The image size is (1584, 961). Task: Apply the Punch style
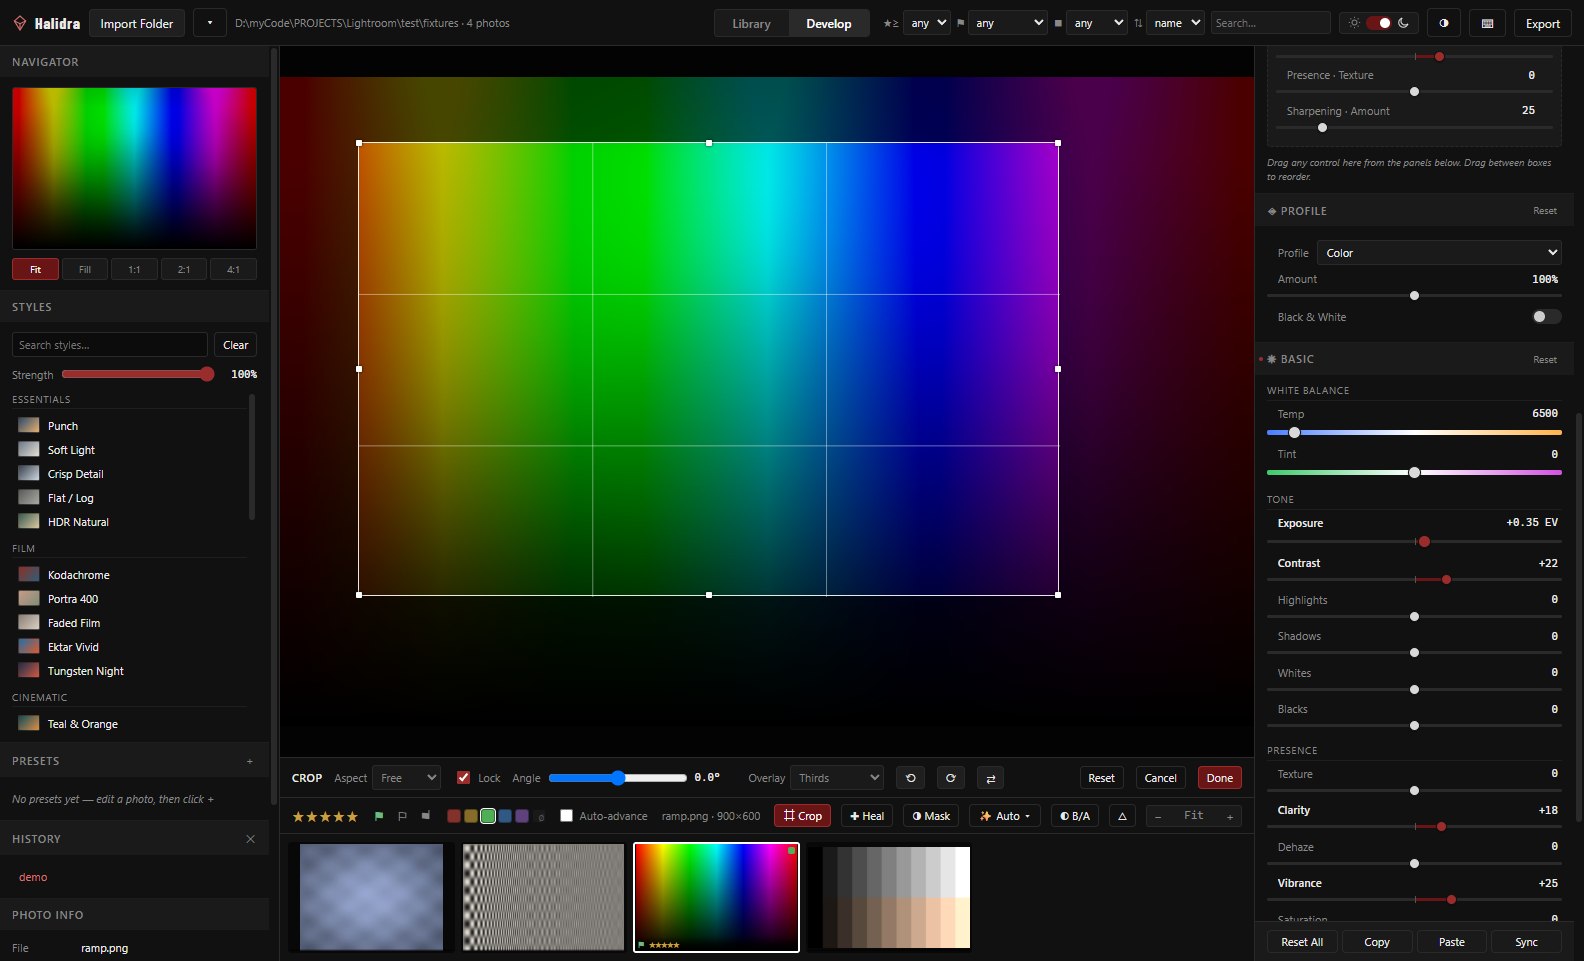coord(130,426)
